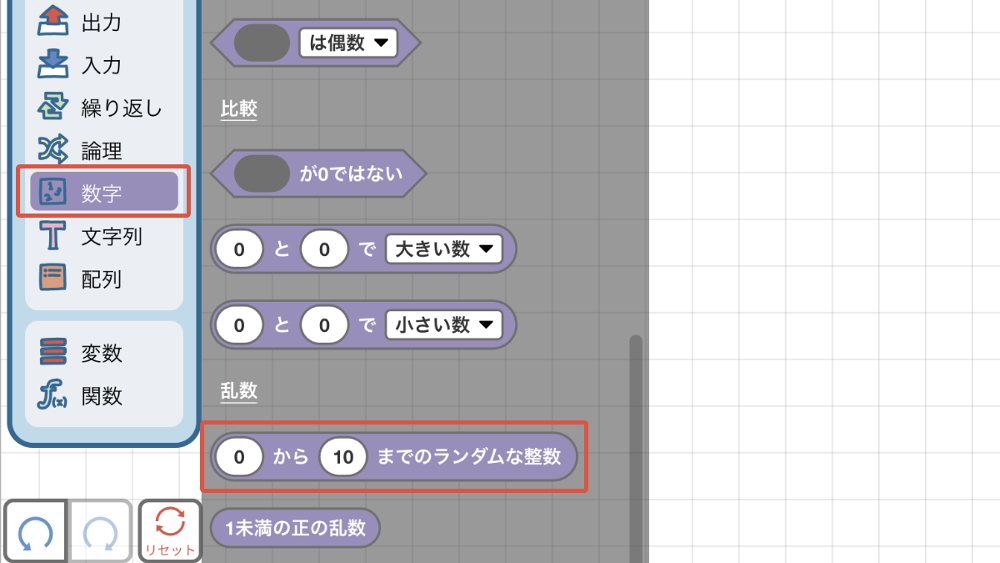
Task: Click the 0 field in random integer block
Action: (239, 457)
